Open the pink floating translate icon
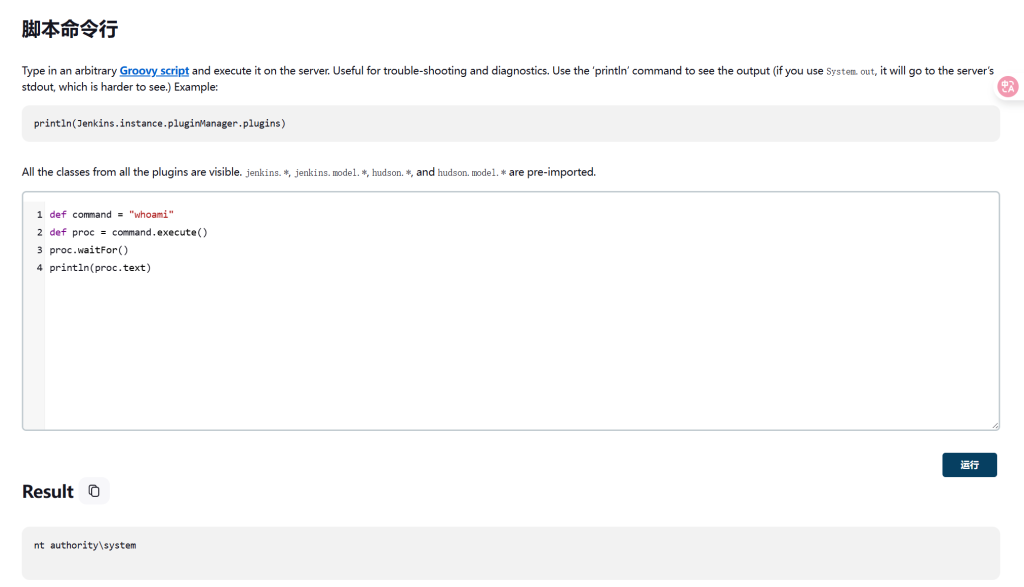Screen dimensions: 1024x587 pyautogui.click(x=1007, y=88)
